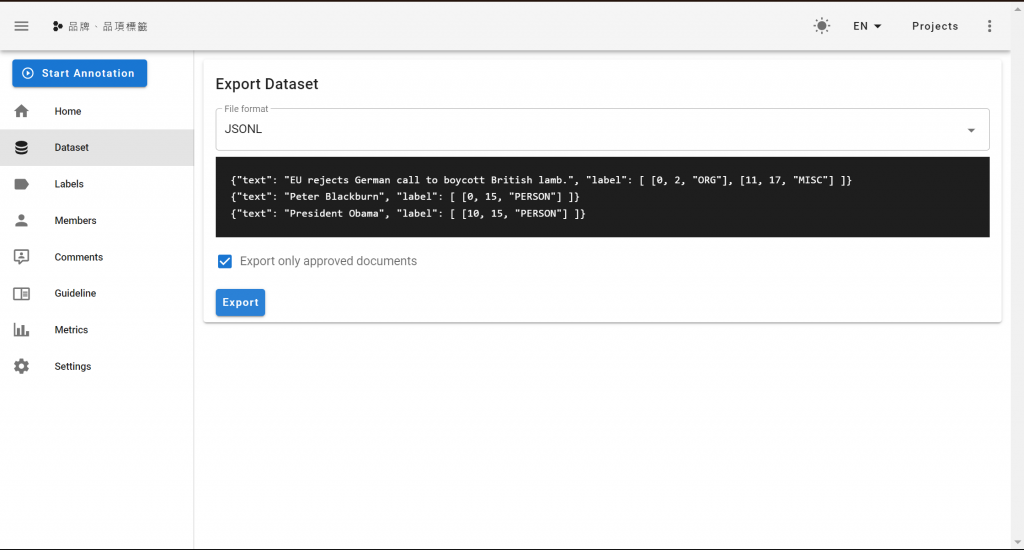Open the EN language dropdown
The height and width of the screenshot is (550, 1024).
click(867, 26)
